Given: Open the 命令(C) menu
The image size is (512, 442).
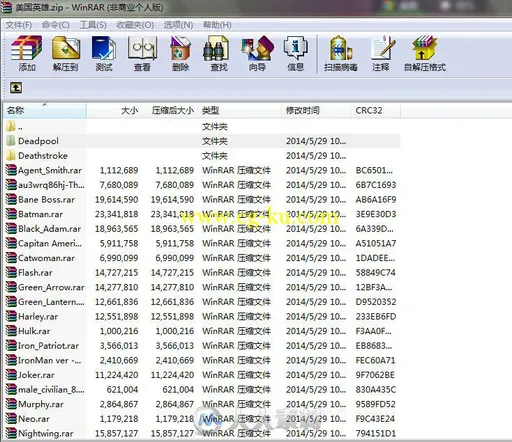Looking at the screenshot, I should [56, 25].
